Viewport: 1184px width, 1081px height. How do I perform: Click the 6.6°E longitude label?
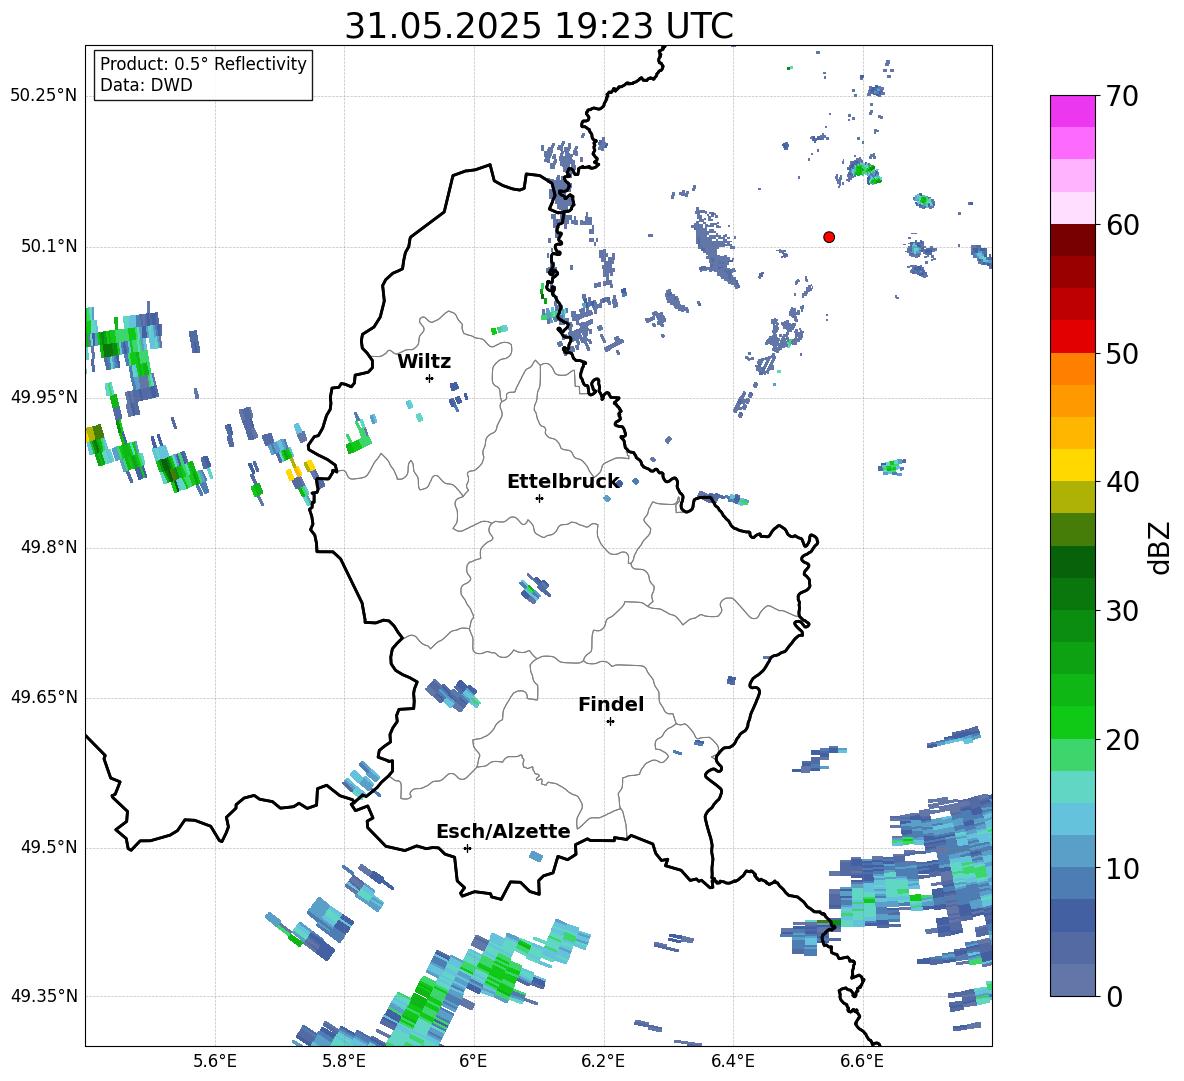tap(862, 1061)
